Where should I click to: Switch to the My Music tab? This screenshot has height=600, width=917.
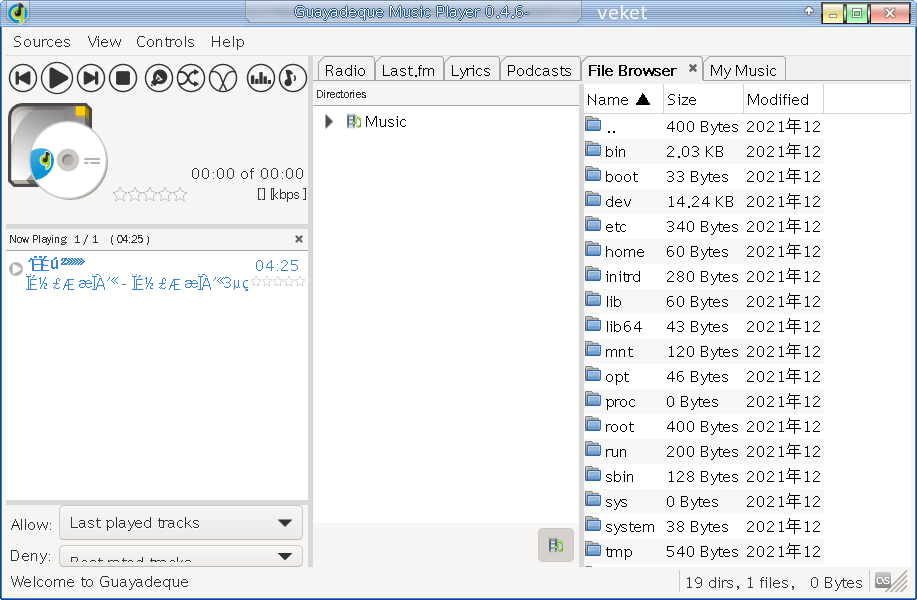(x=743, y=70)
